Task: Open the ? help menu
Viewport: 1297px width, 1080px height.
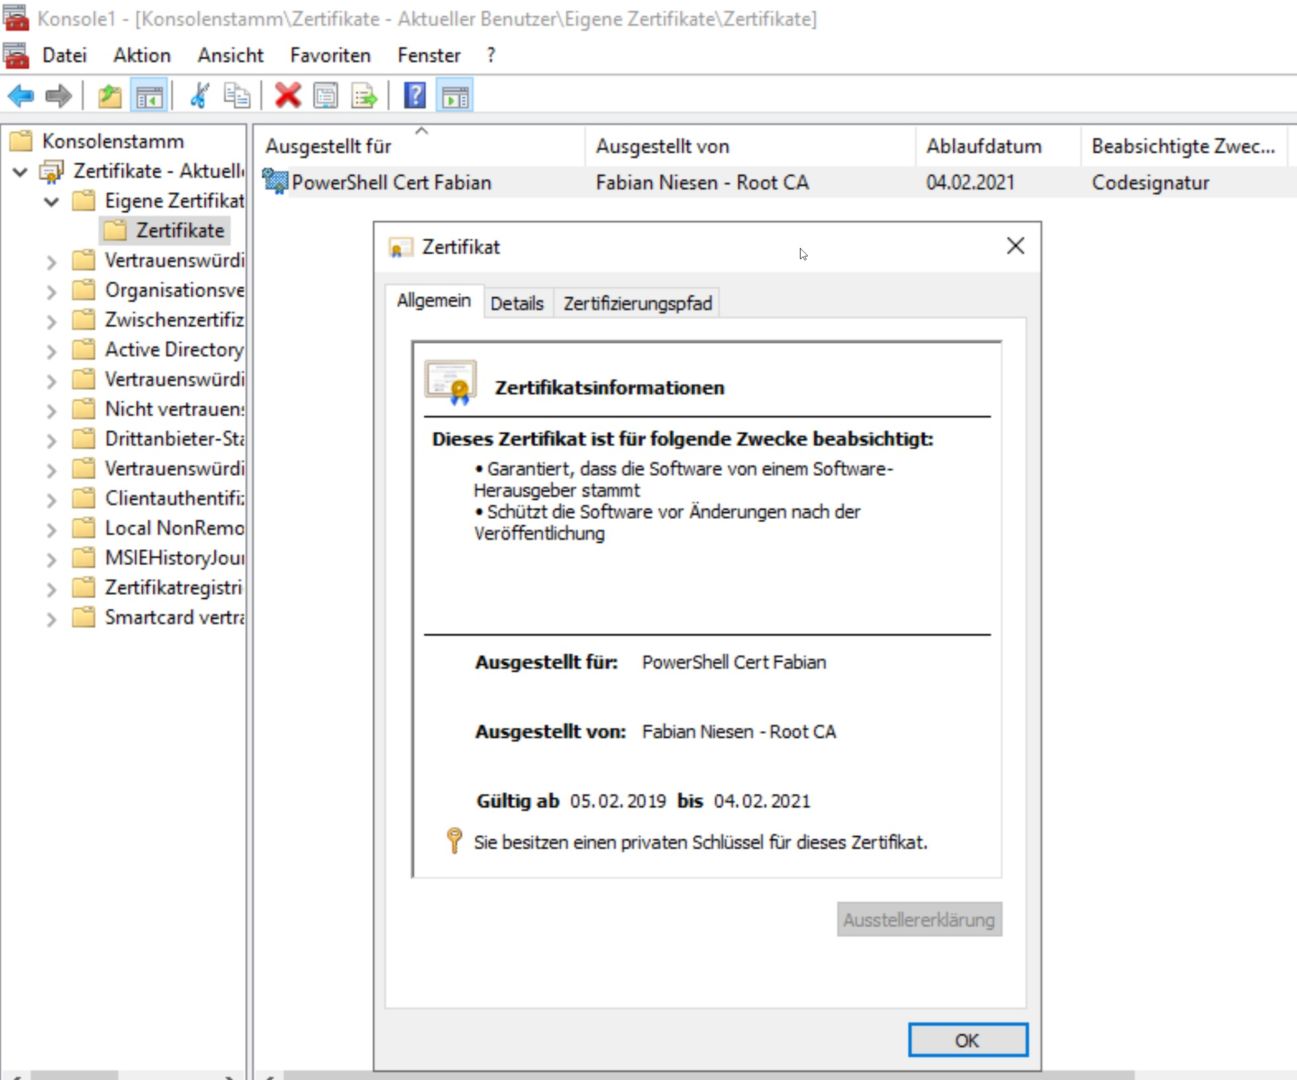Action: tap(491, 55)
